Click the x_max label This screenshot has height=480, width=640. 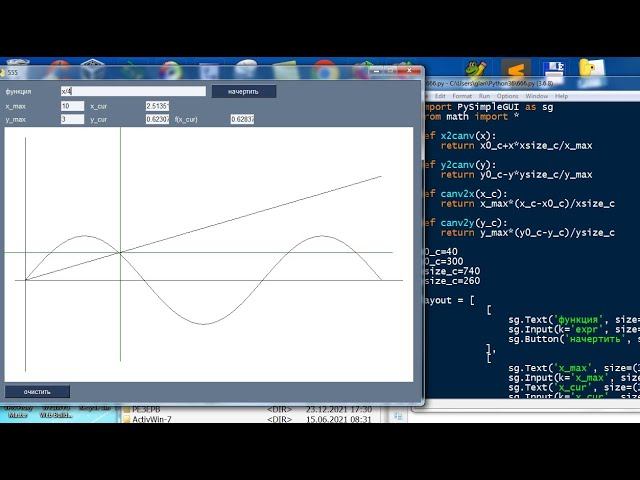coord(16,106)
